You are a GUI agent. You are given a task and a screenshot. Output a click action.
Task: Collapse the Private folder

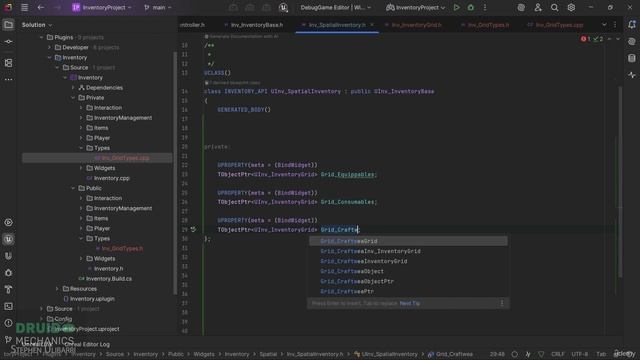coord(73,98)
